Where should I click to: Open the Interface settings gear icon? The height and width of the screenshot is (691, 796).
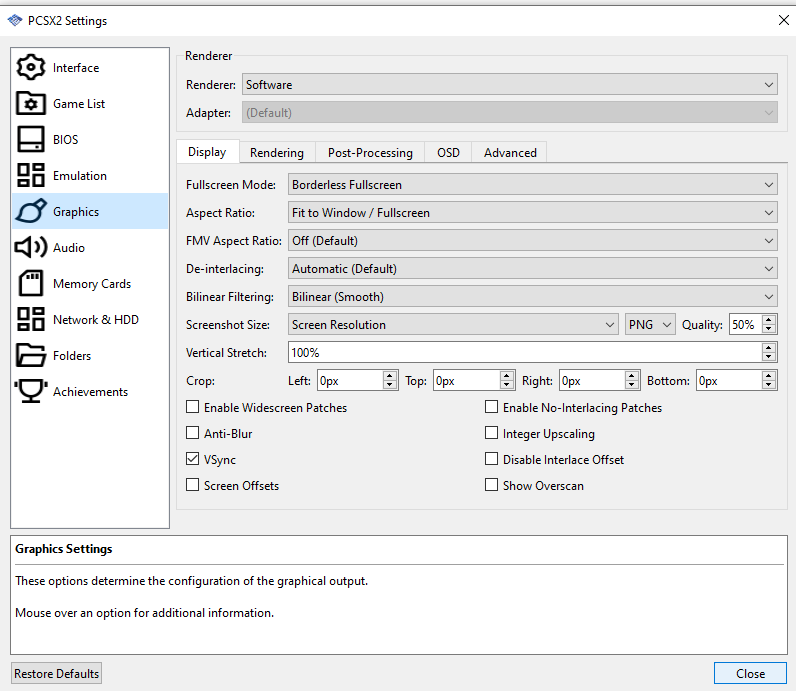point(31,67)
